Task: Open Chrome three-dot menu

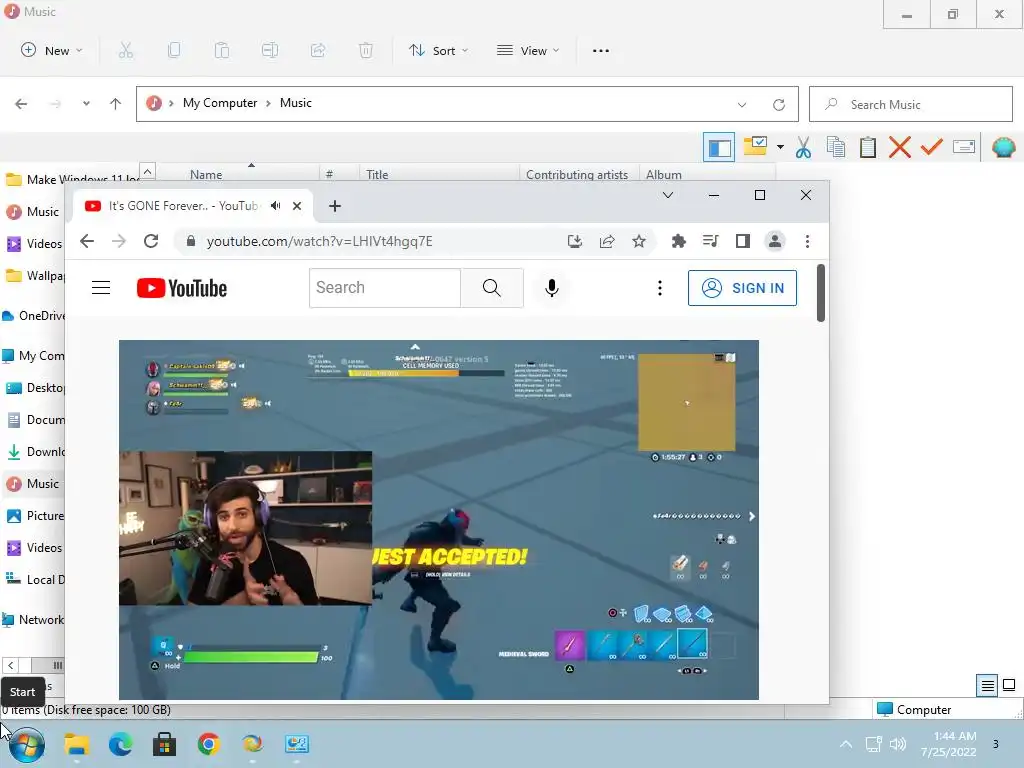Action: [807, 242]
